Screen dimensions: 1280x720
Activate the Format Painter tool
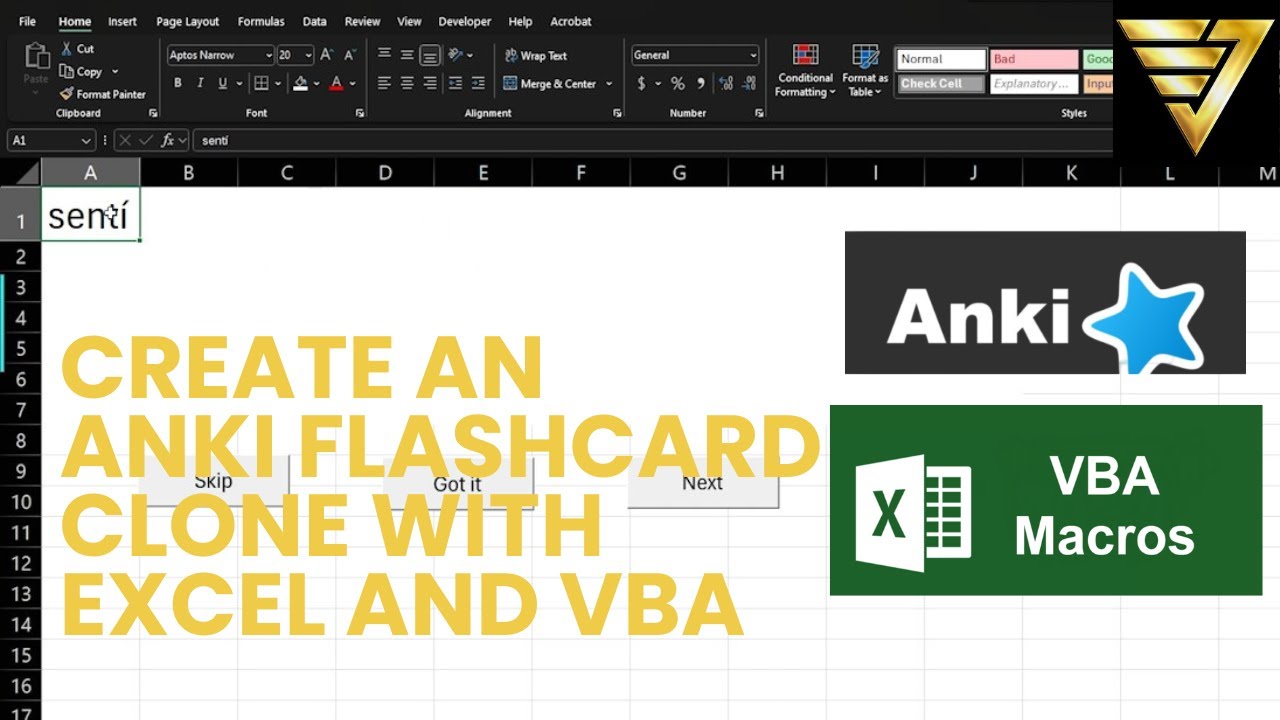102,94
